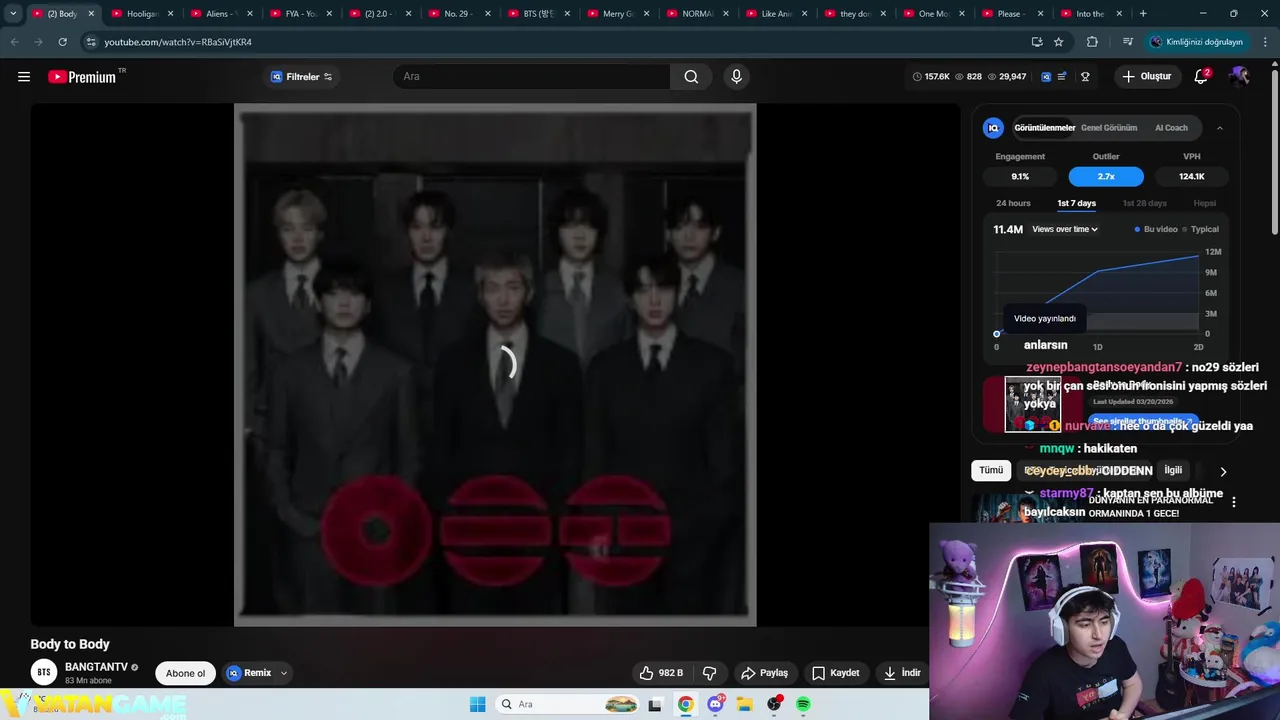Select the VPH 124.1K metric pill
This screenshot has width=1280, height=720.
(x=1192, y=176)
